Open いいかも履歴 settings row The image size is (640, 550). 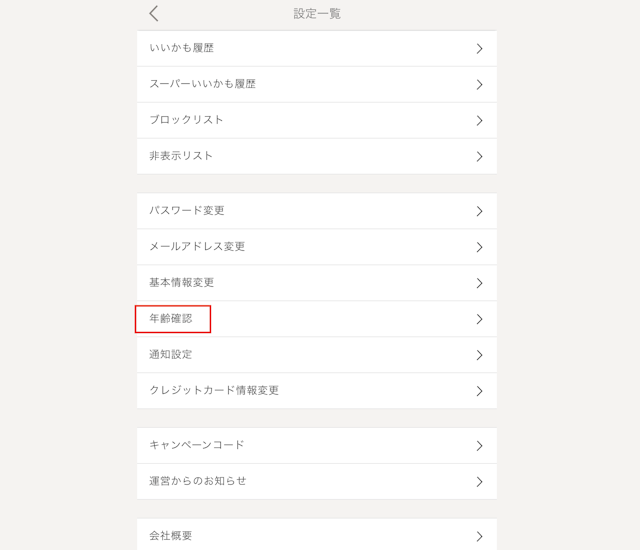[x=182, y=48]
